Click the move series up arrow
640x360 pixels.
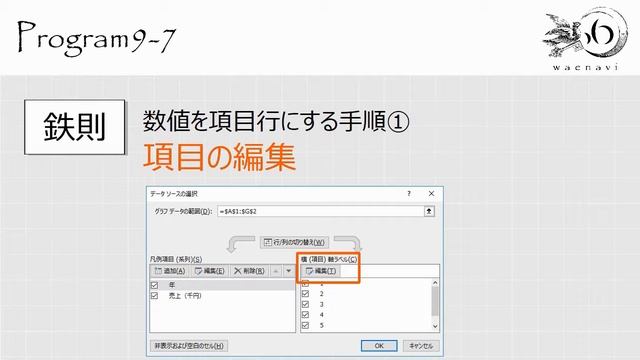coord(276,271)
